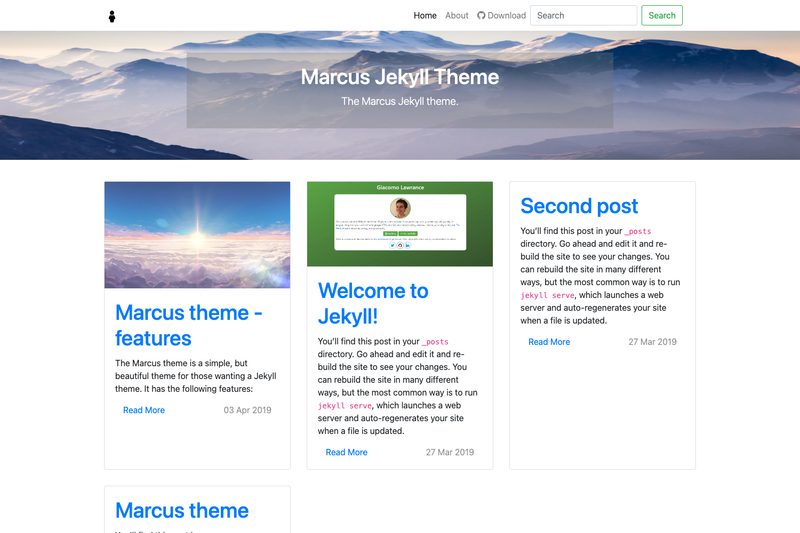Read More on Marcus theme features card
800x533 pixels.
(x=144, y=410)
